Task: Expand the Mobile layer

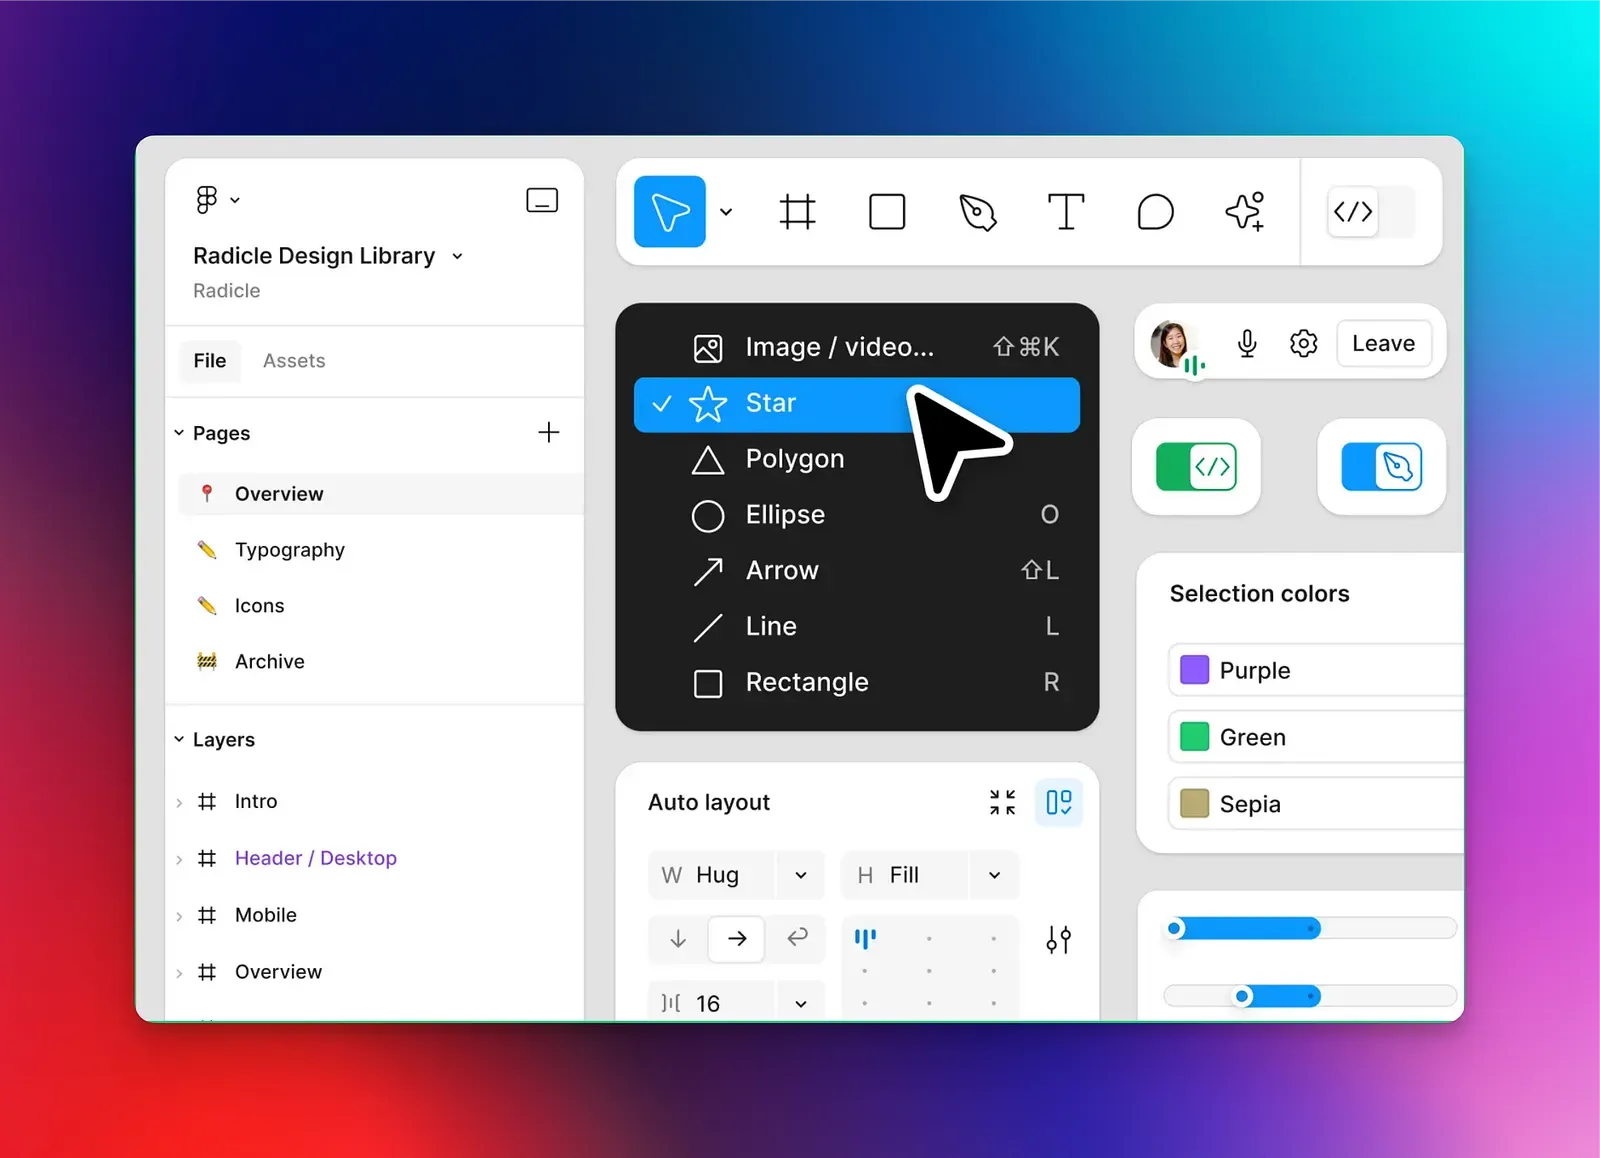Action: (179, 916)
